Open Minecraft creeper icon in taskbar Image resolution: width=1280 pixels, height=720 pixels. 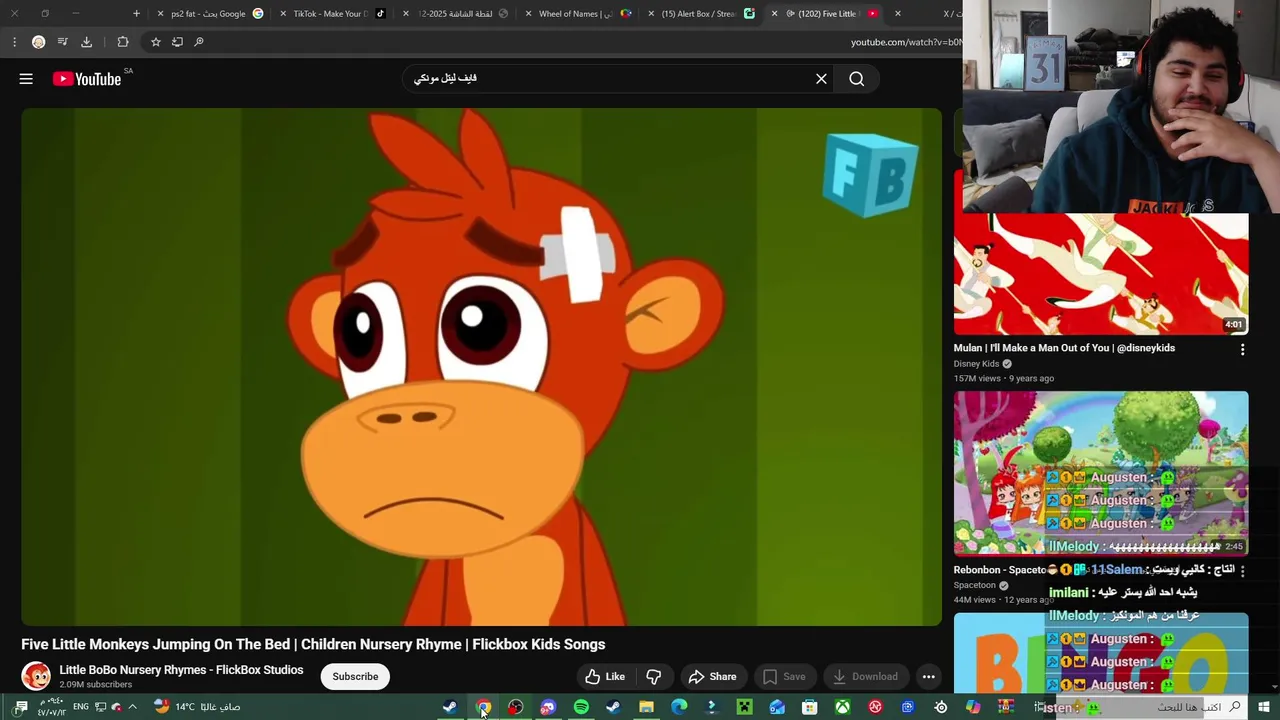point(745,707)
